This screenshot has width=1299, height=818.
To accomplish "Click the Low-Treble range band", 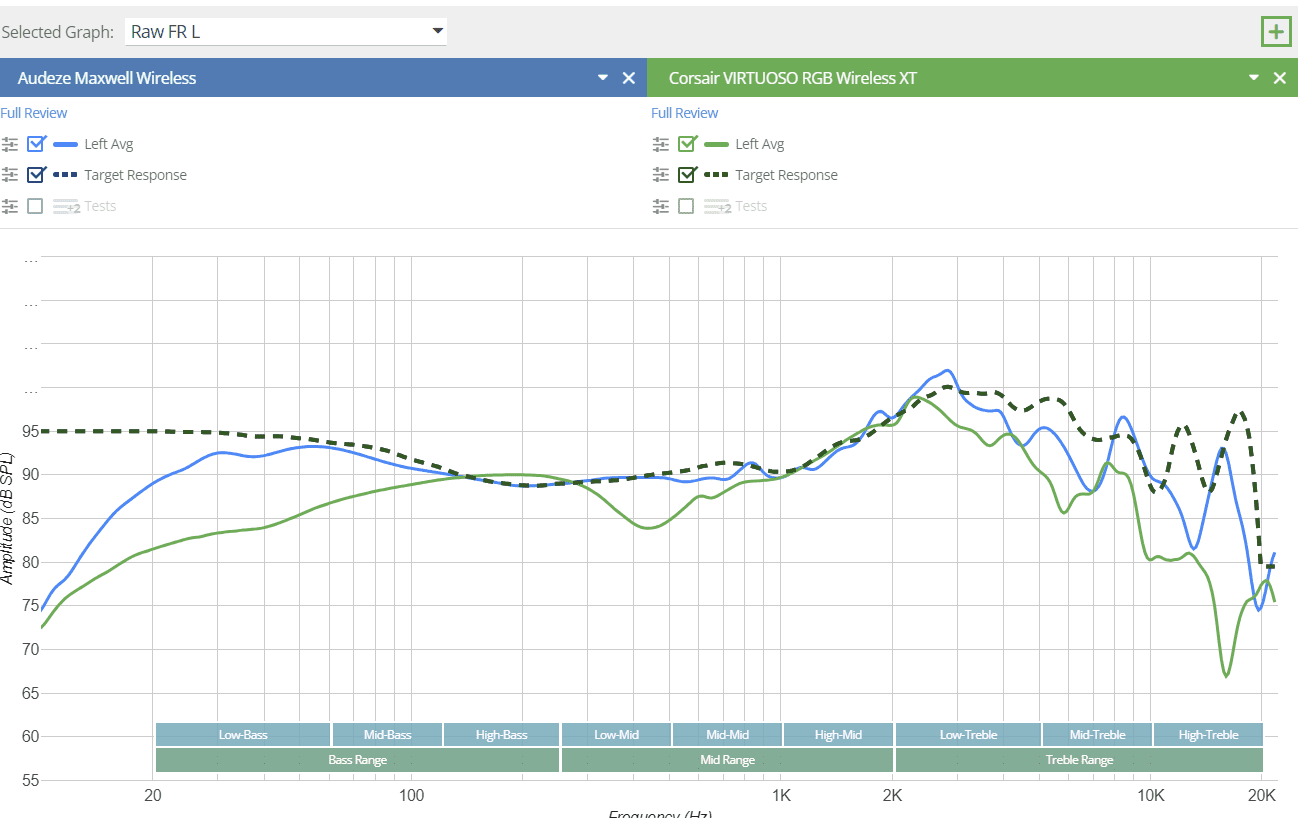I will (968, 735).
